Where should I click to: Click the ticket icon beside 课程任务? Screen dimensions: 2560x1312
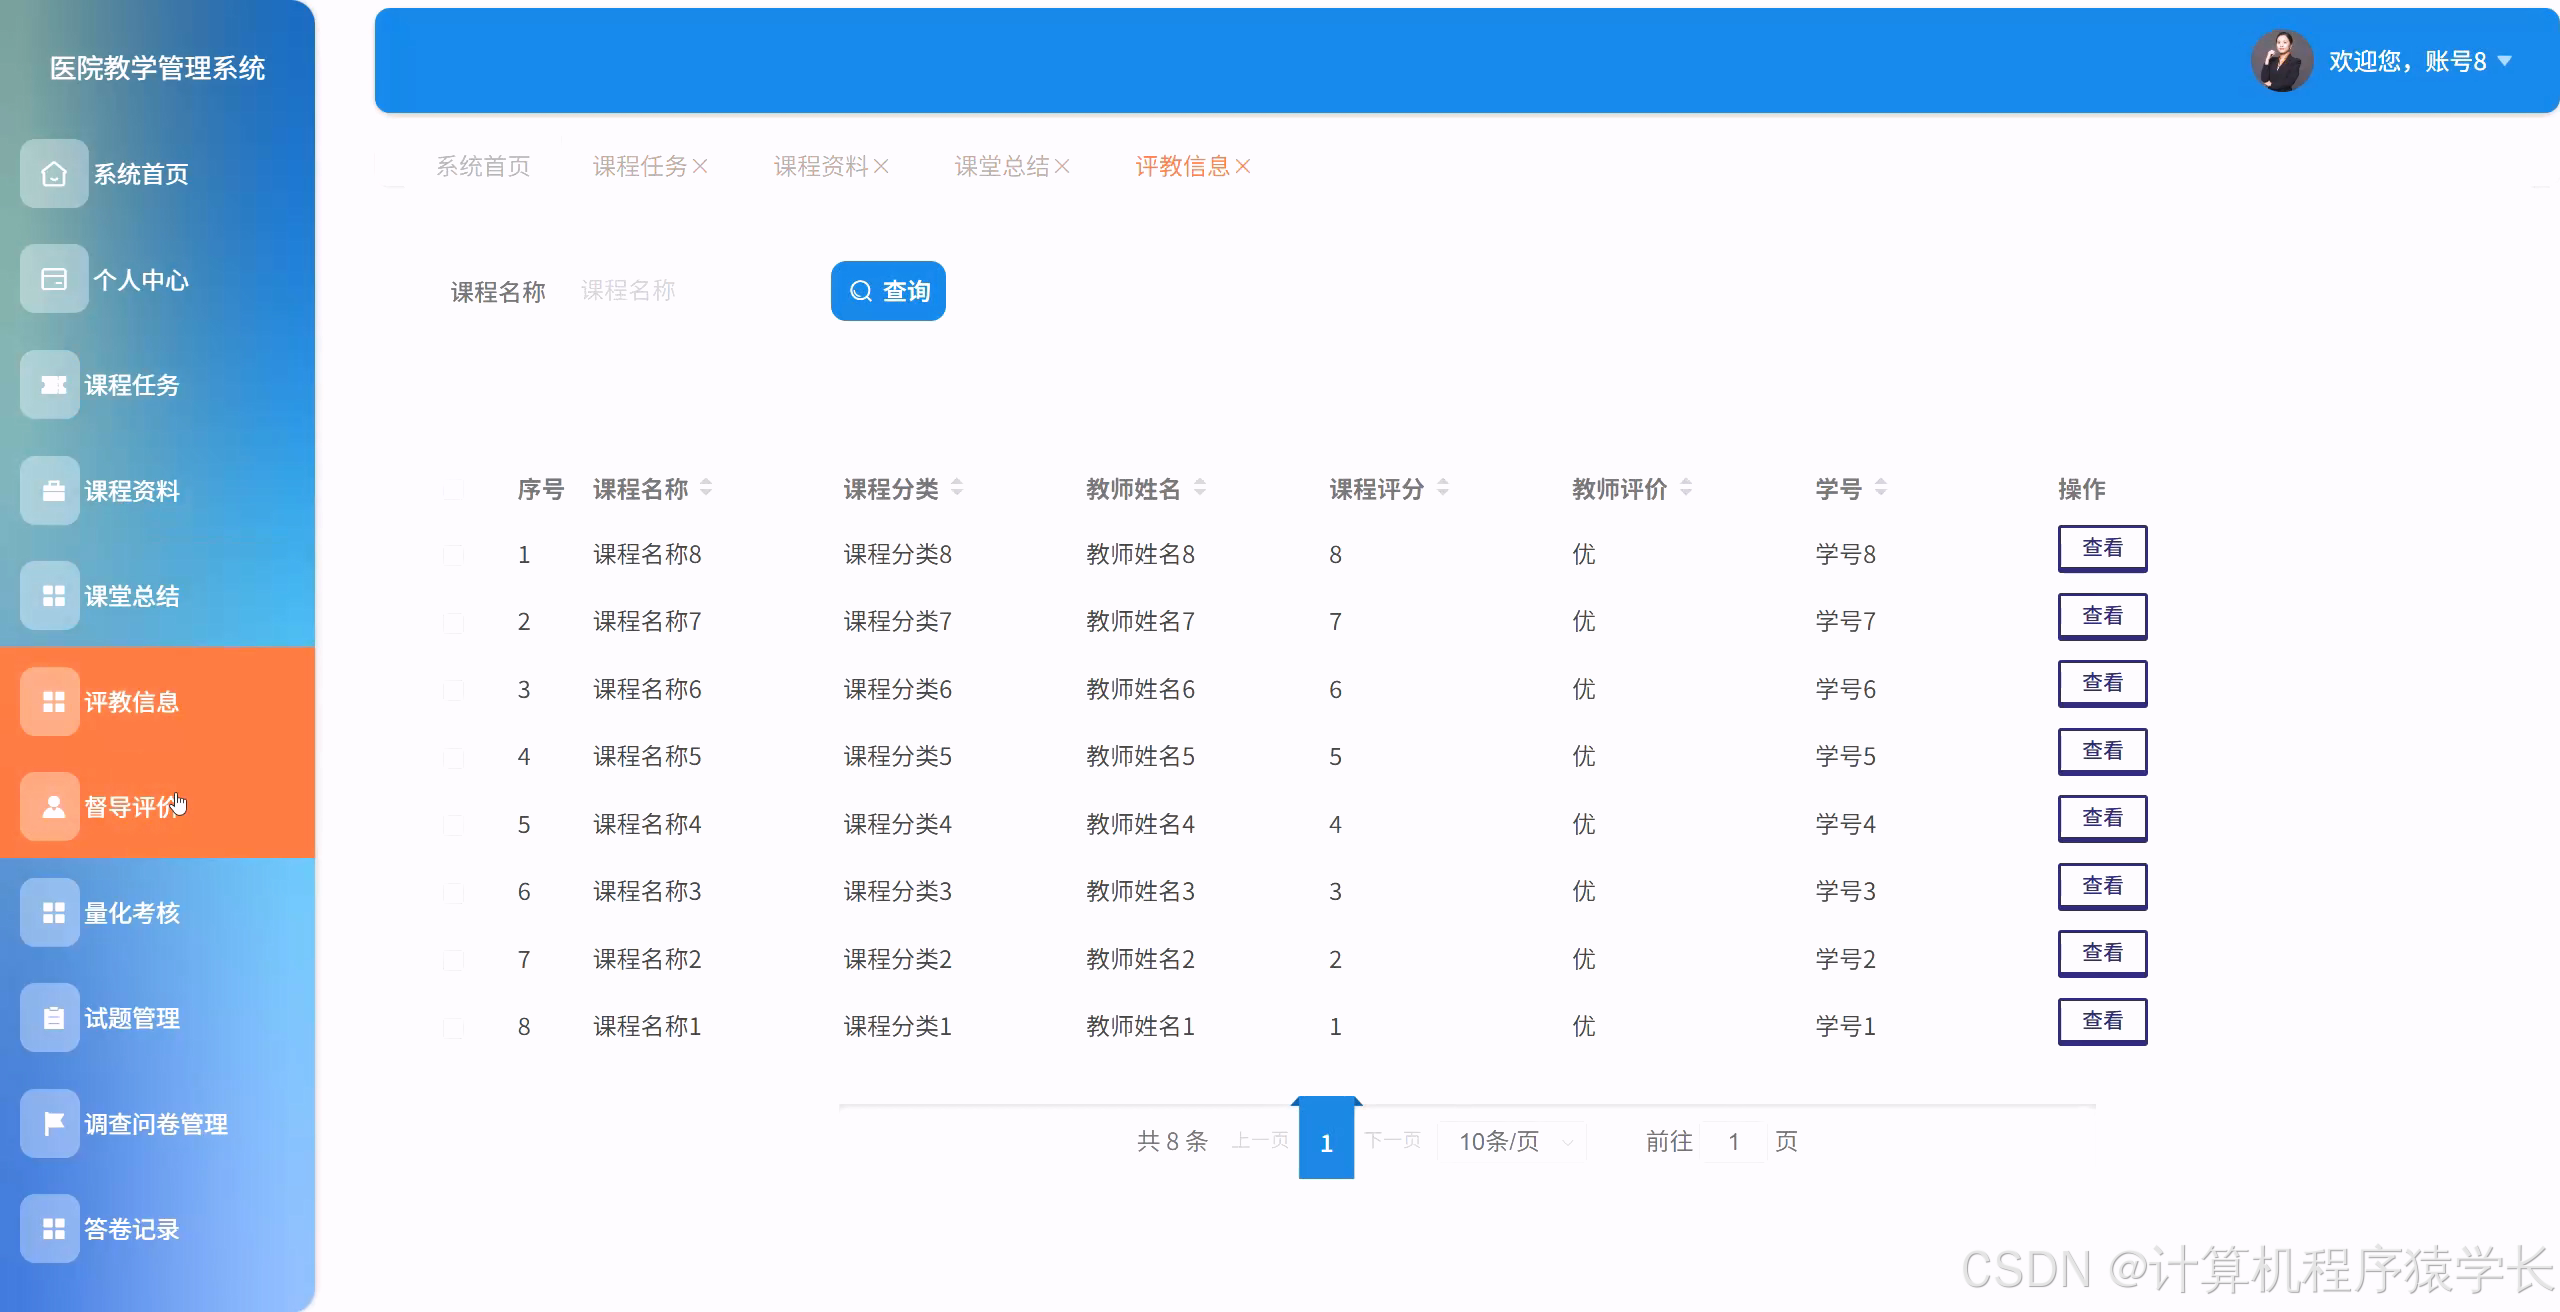click(x=50, y=385)
